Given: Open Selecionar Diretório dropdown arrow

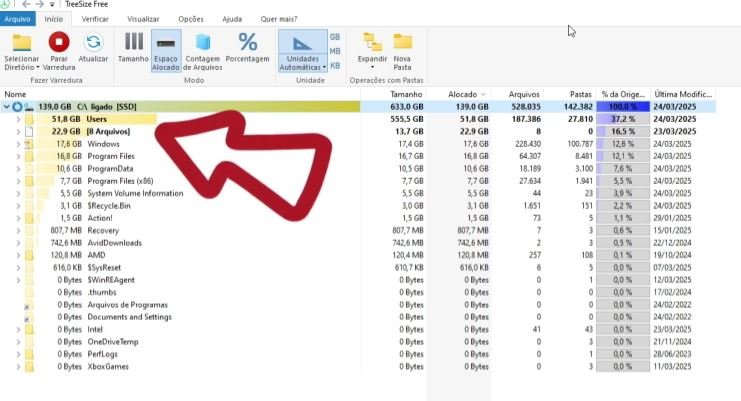Looking at the screenshot, I should tap(37, 68).
